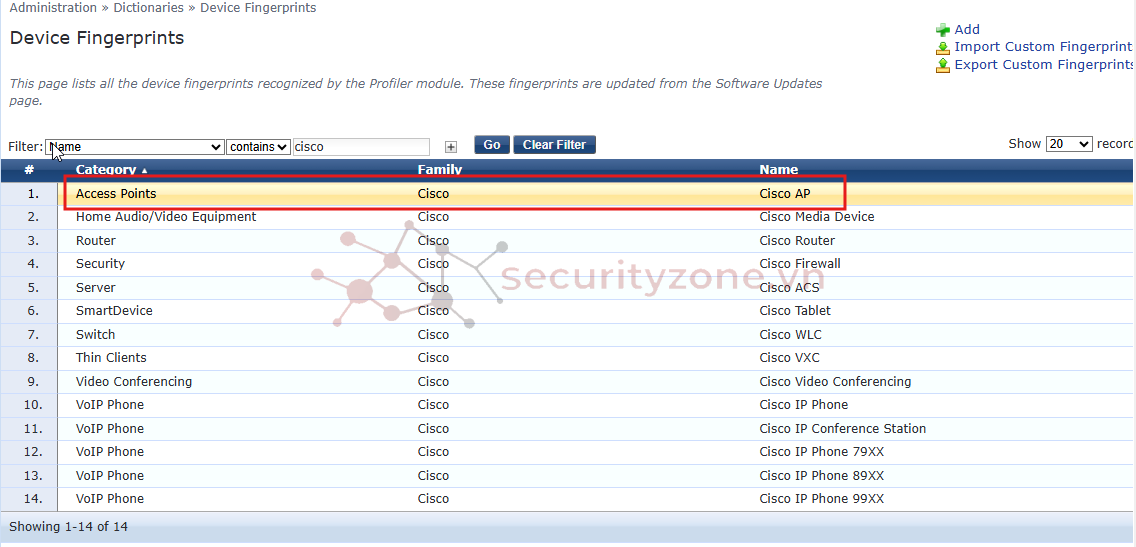Open the Show records count dropdown
Screen dimensions: 1136x547
point(1069,144)
